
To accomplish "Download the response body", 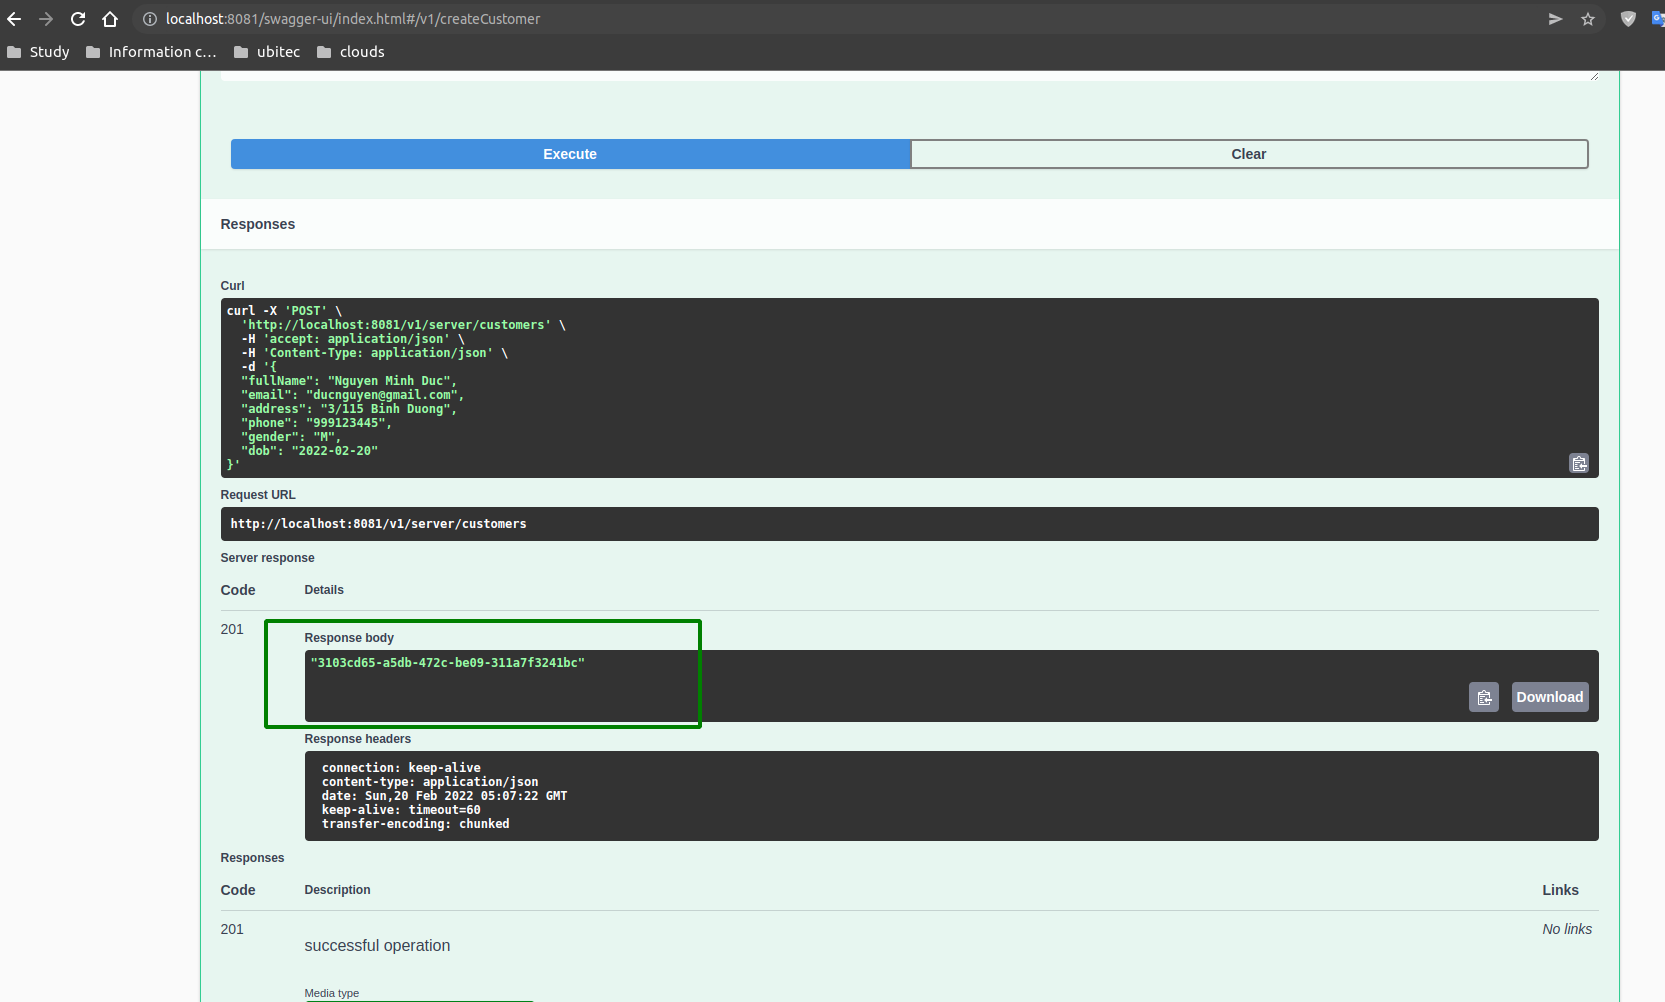I will point(1550,697).
